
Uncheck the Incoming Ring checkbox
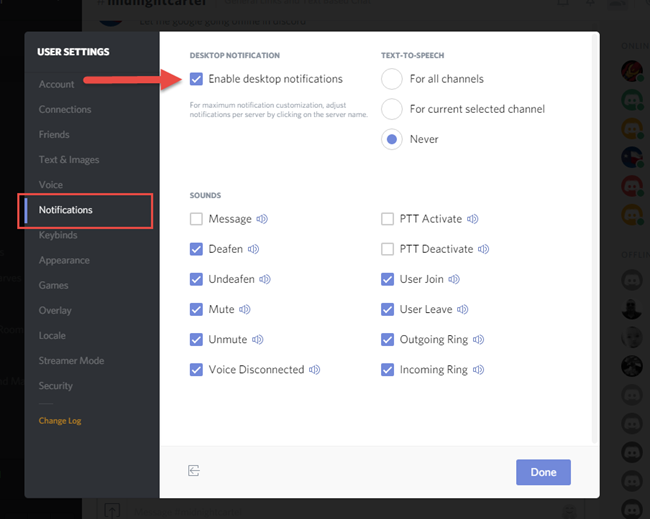(387, 370)
